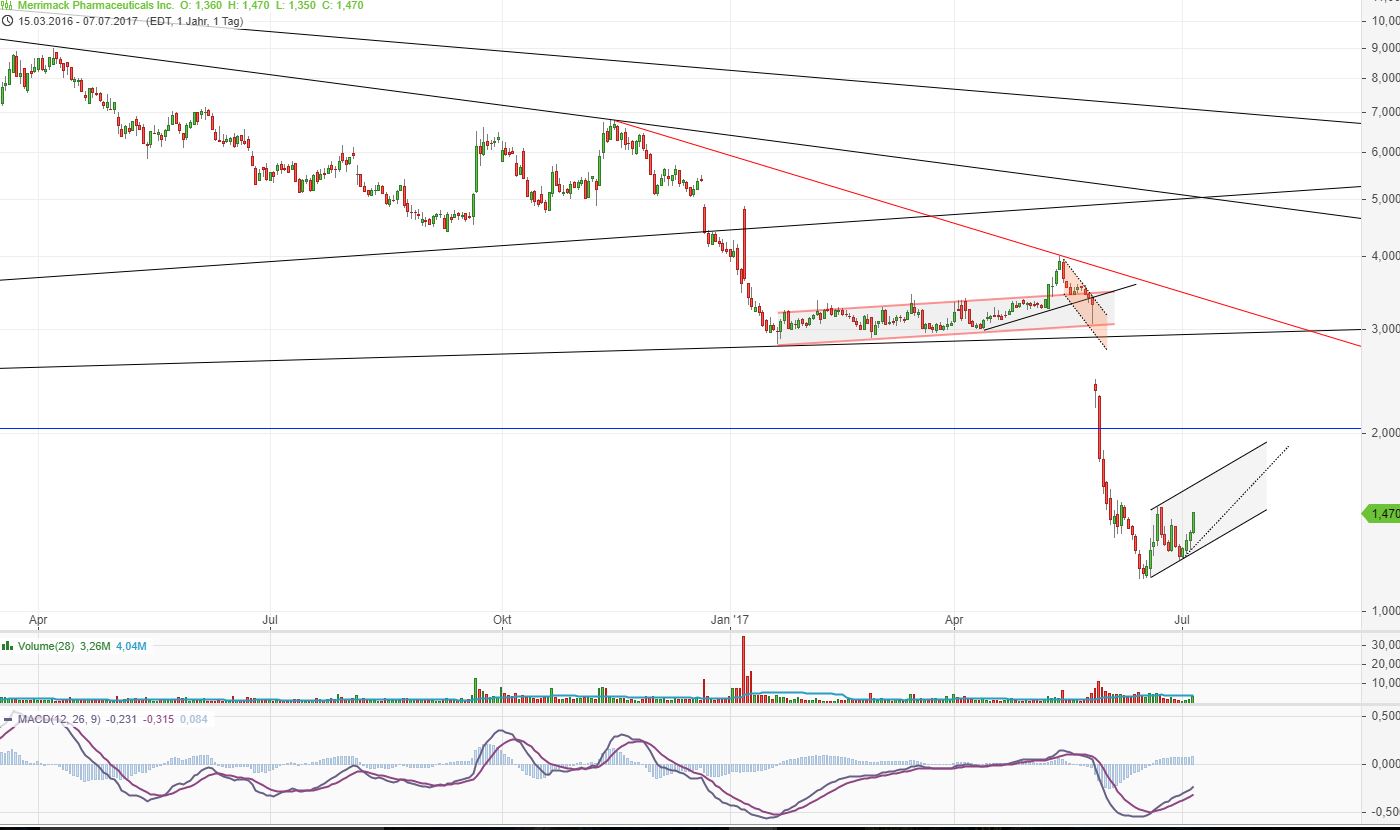Click the 0,084 MACD histogram value
Screen dimensions: 1400x830
[194, 718]
